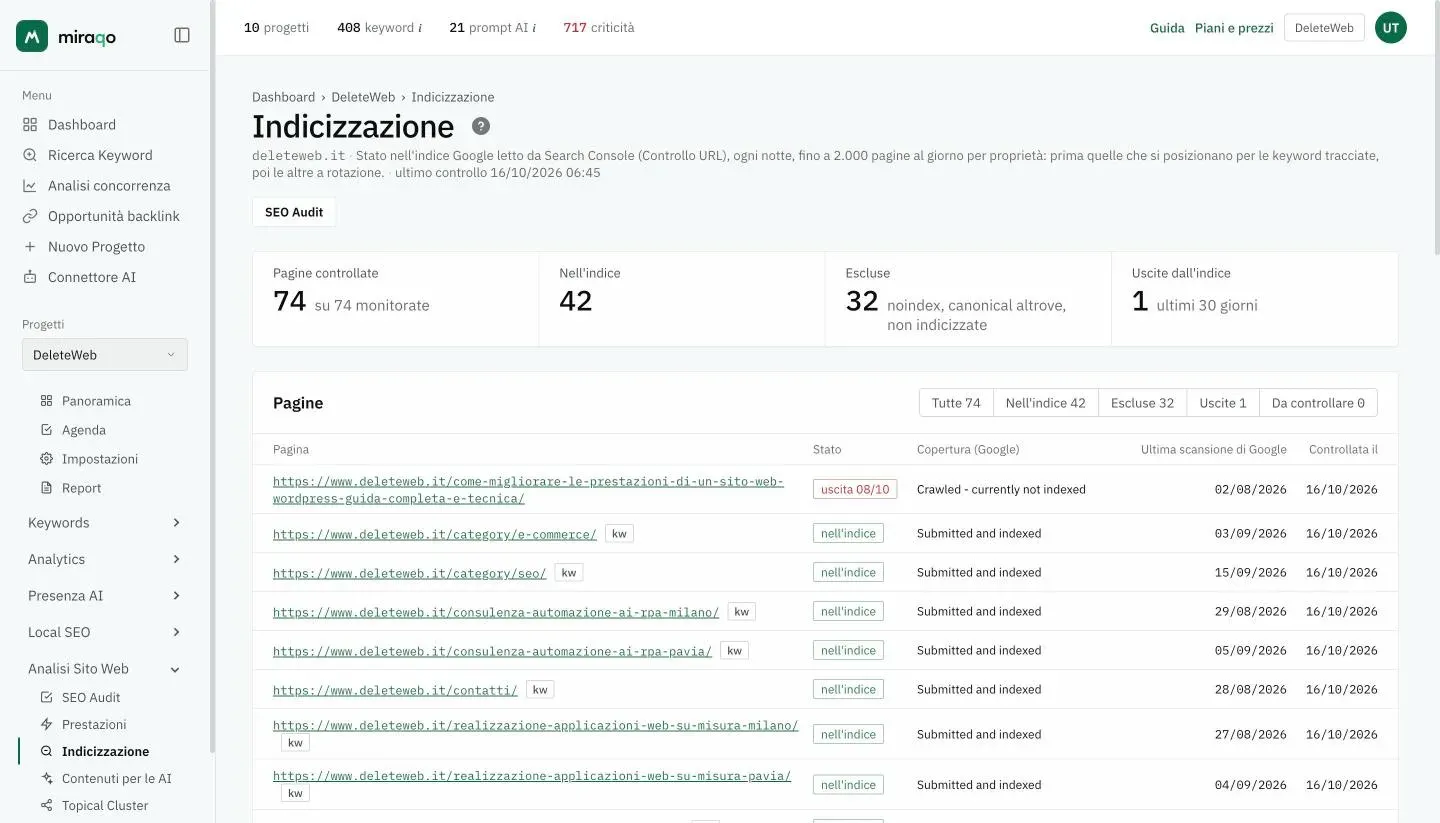Screen dimensions: 1440x823
Task: Click the miraqo logo icon
Action: 32,36
